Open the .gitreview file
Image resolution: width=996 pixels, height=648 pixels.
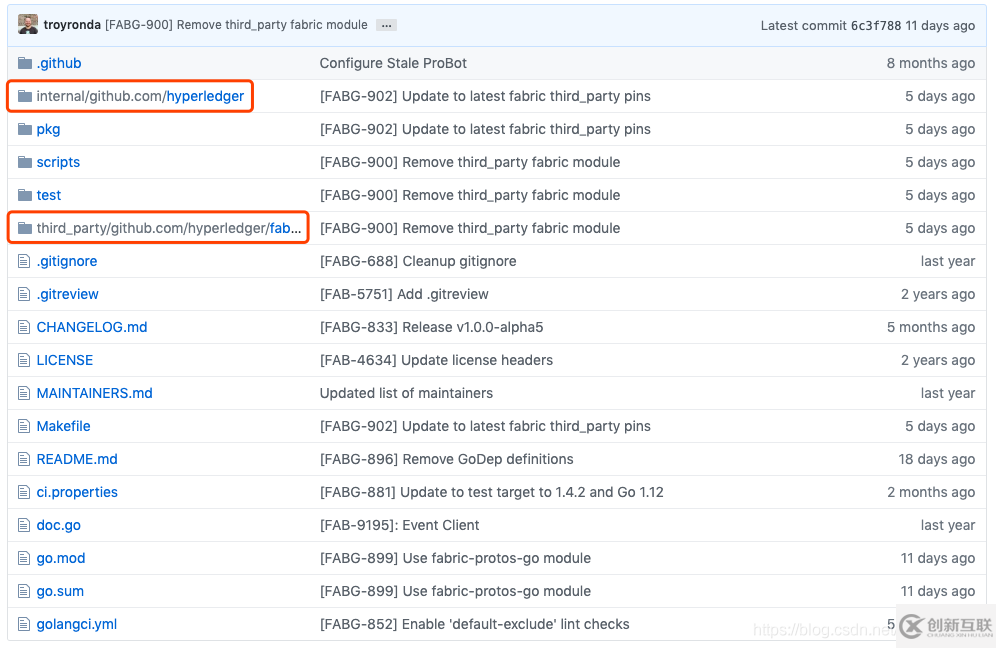pos(67,294)
